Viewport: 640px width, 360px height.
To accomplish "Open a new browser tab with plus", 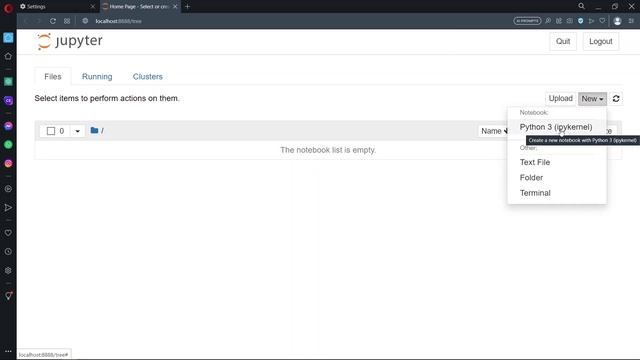I will (187, 7).
